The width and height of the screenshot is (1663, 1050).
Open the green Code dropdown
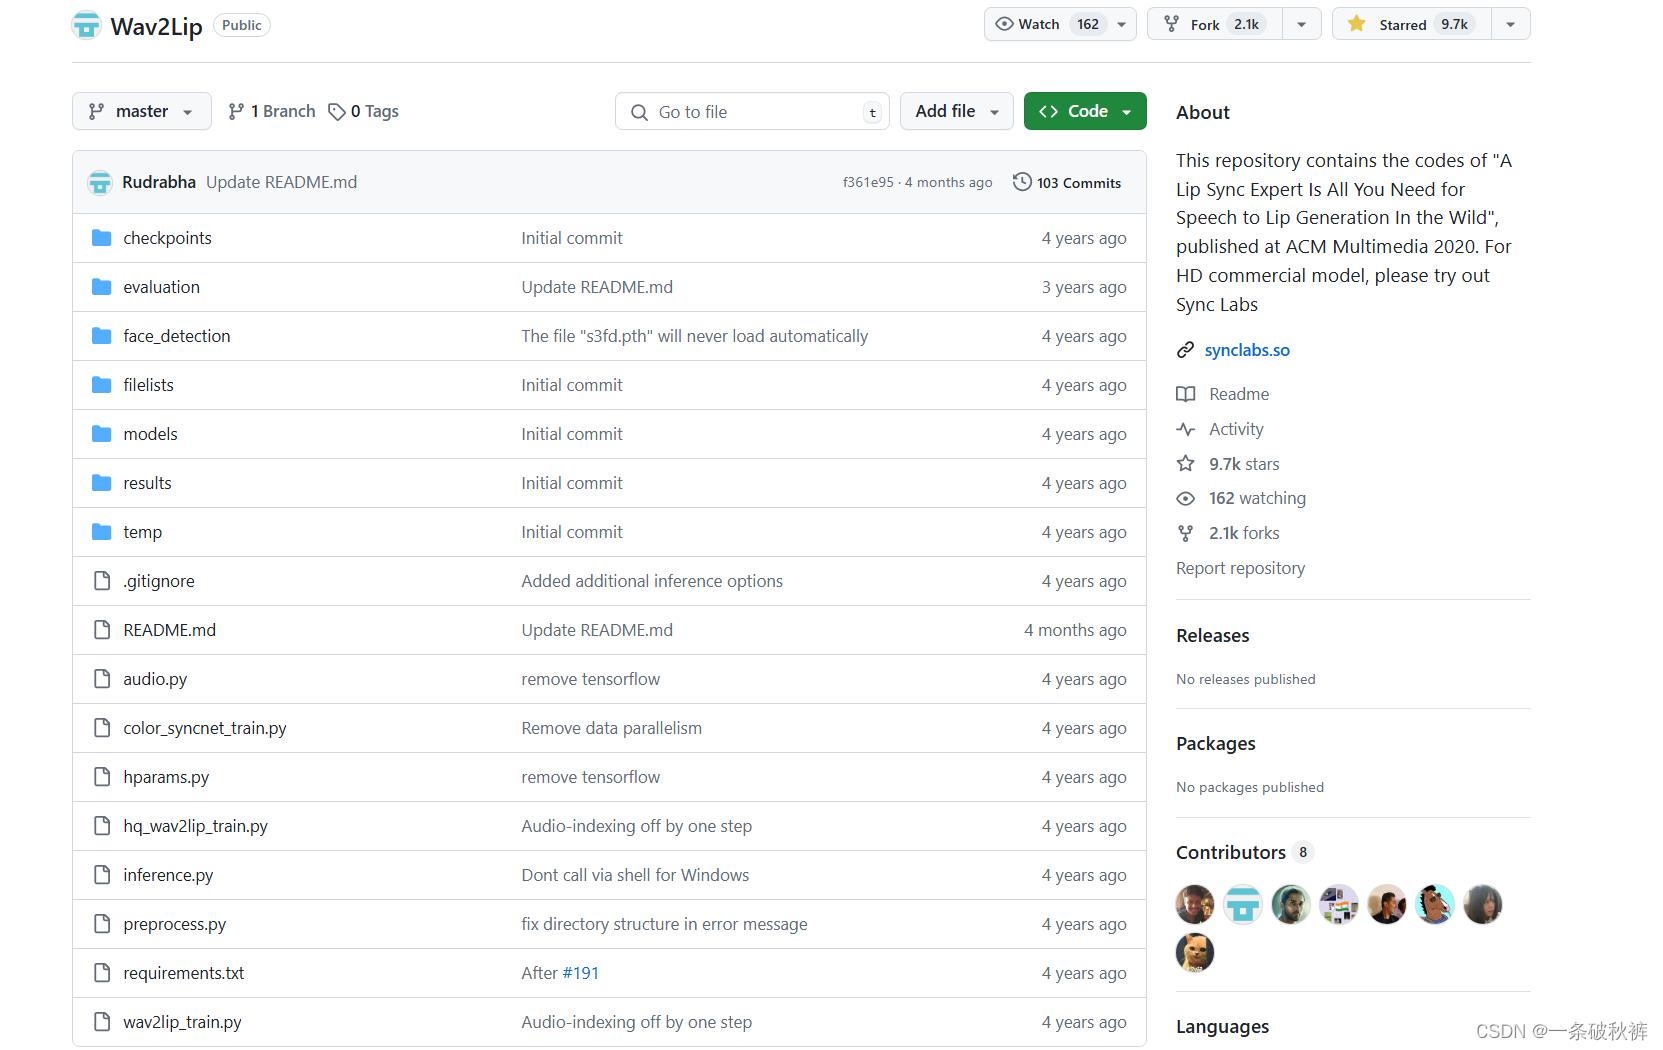[1085, 111]
